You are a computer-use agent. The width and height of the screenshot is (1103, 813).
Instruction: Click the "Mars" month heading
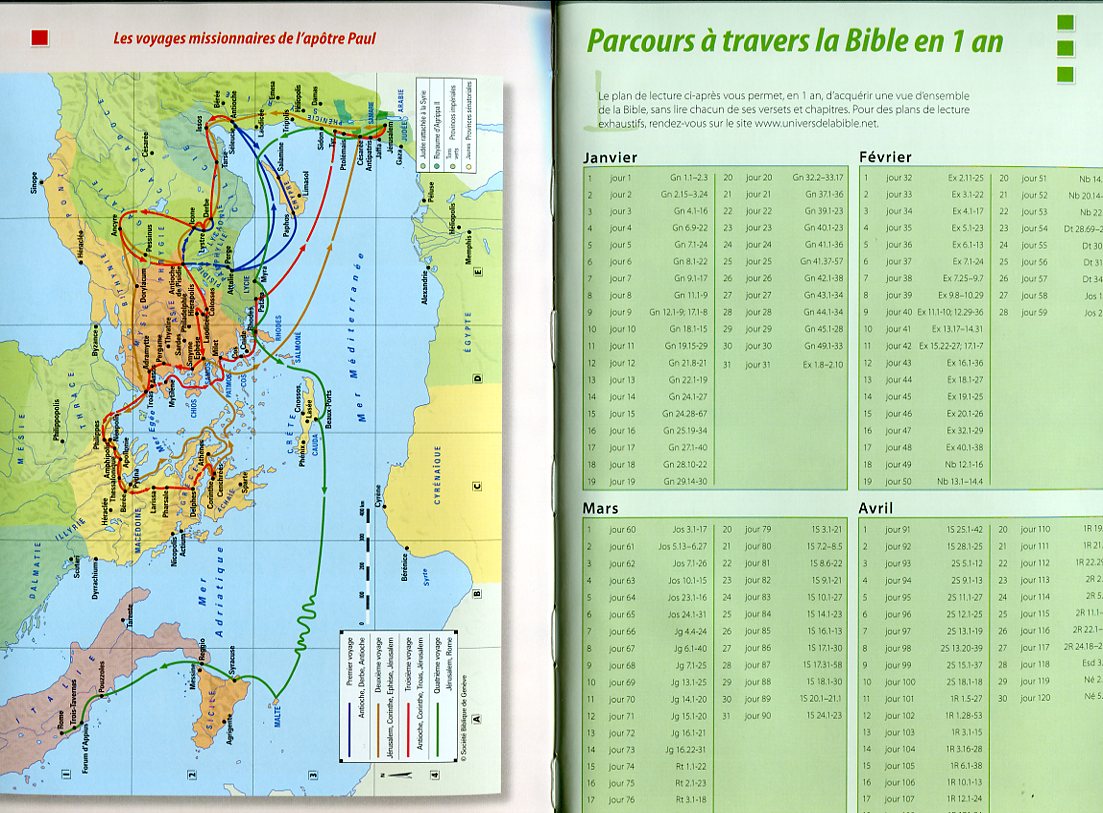tap(600, 508)
